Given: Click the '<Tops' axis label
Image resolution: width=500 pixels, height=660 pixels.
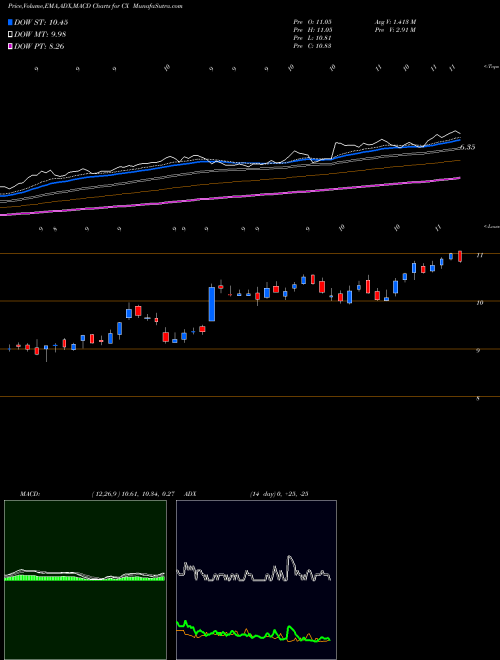Looking at the screenshot, I should (x=491, y=67).
